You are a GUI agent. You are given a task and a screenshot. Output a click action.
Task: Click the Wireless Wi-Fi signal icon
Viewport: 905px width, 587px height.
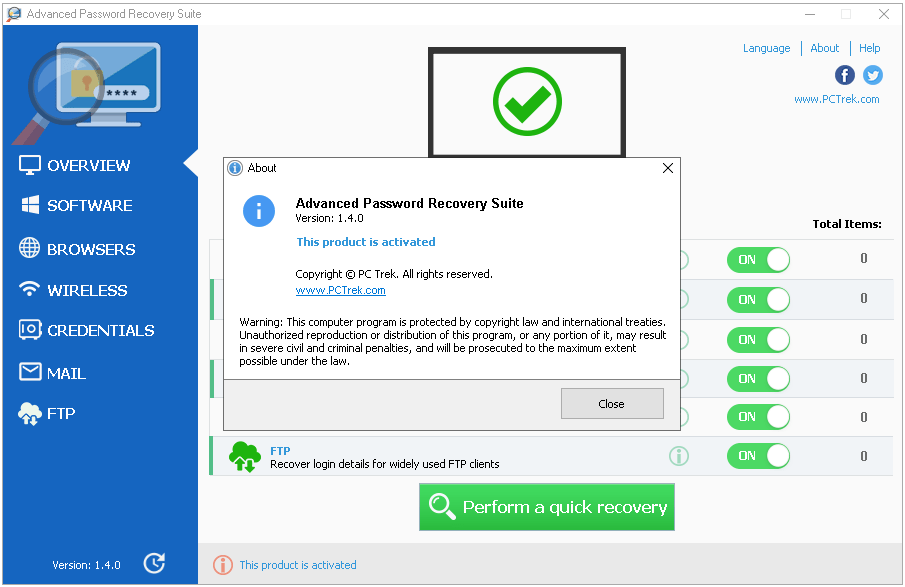point(29,289)
